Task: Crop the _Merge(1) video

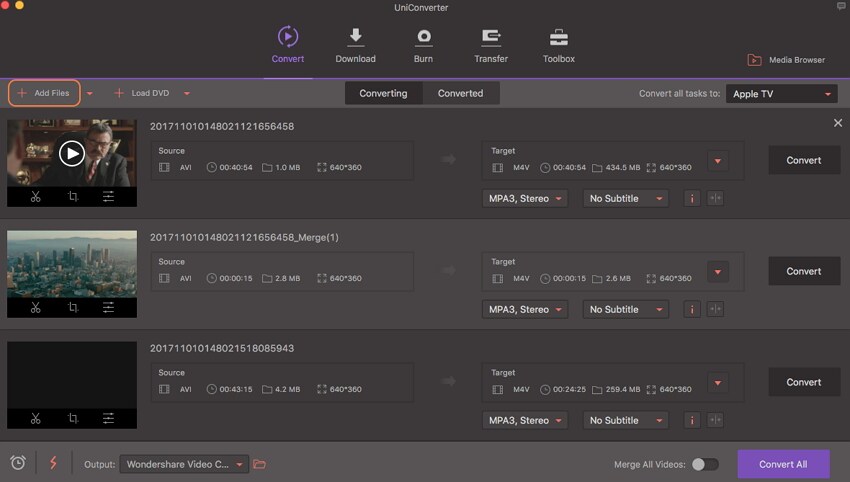Action: click(x=73, y=307)
